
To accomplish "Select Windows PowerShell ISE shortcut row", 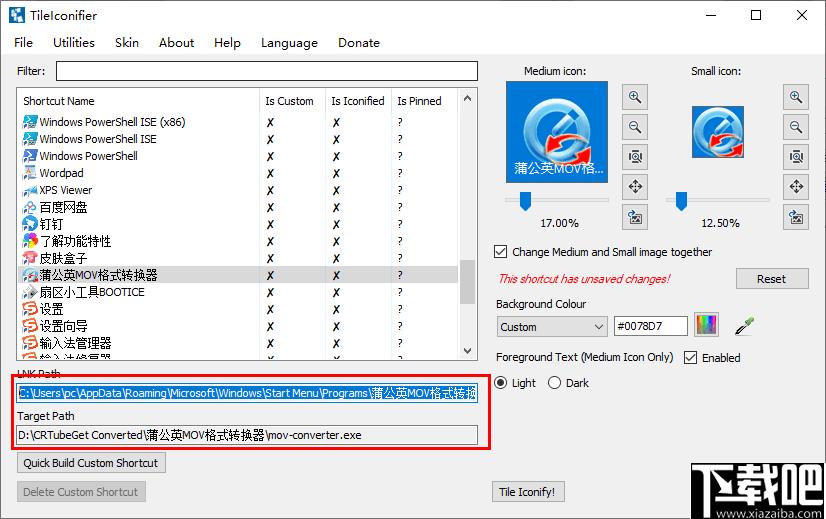I will coord(239,139).
